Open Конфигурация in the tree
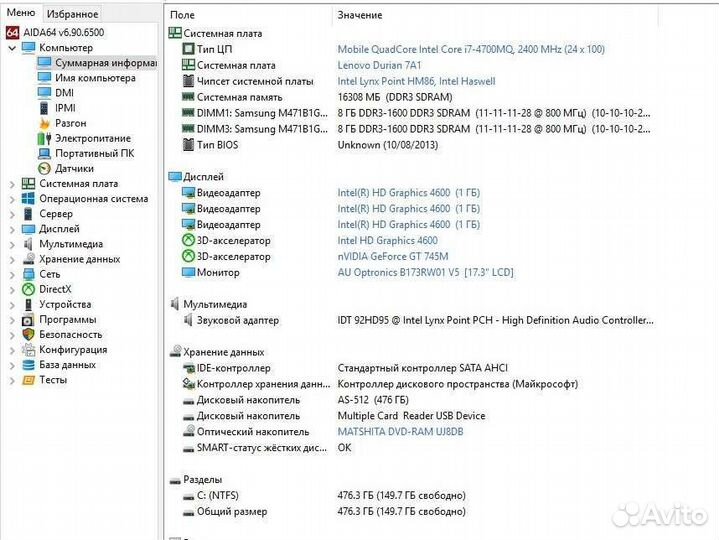 pos(73,350)
